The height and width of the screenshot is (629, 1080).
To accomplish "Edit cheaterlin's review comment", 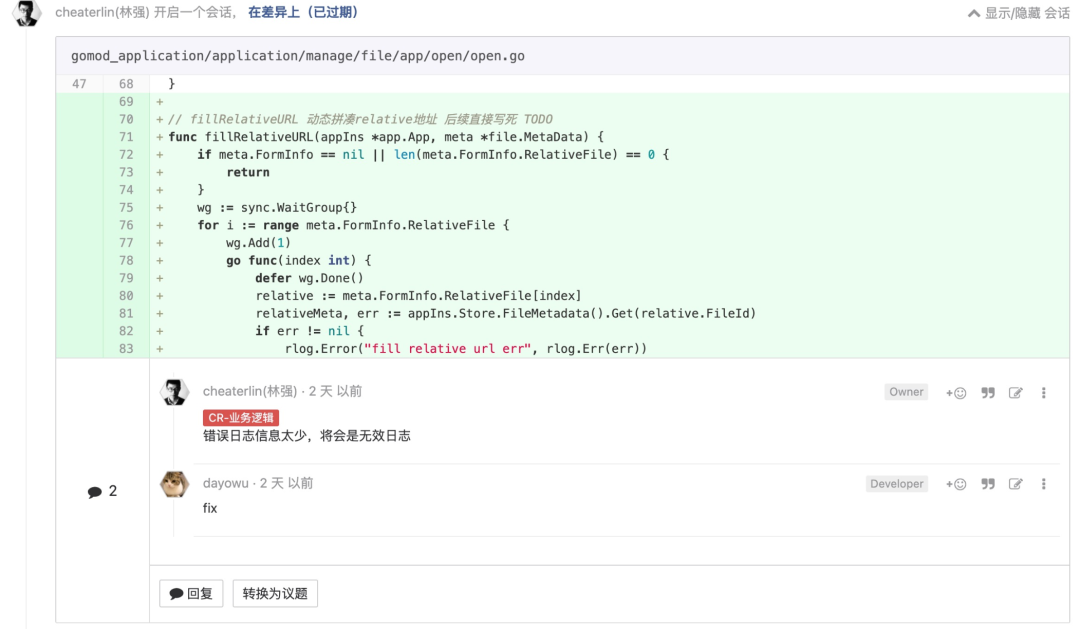I will (1016, 393).
